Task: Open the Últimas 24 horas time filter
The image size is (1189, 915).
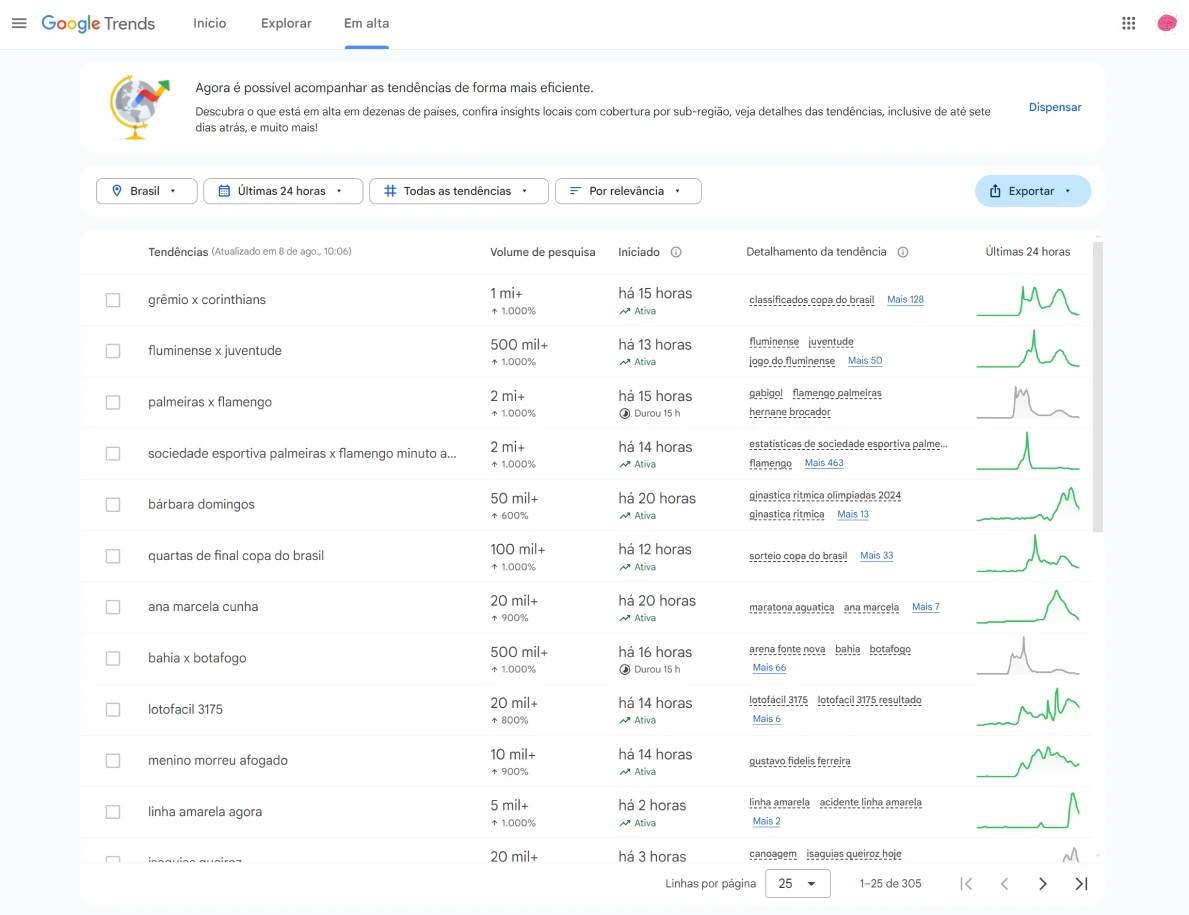Action: (x=283, y=191)
